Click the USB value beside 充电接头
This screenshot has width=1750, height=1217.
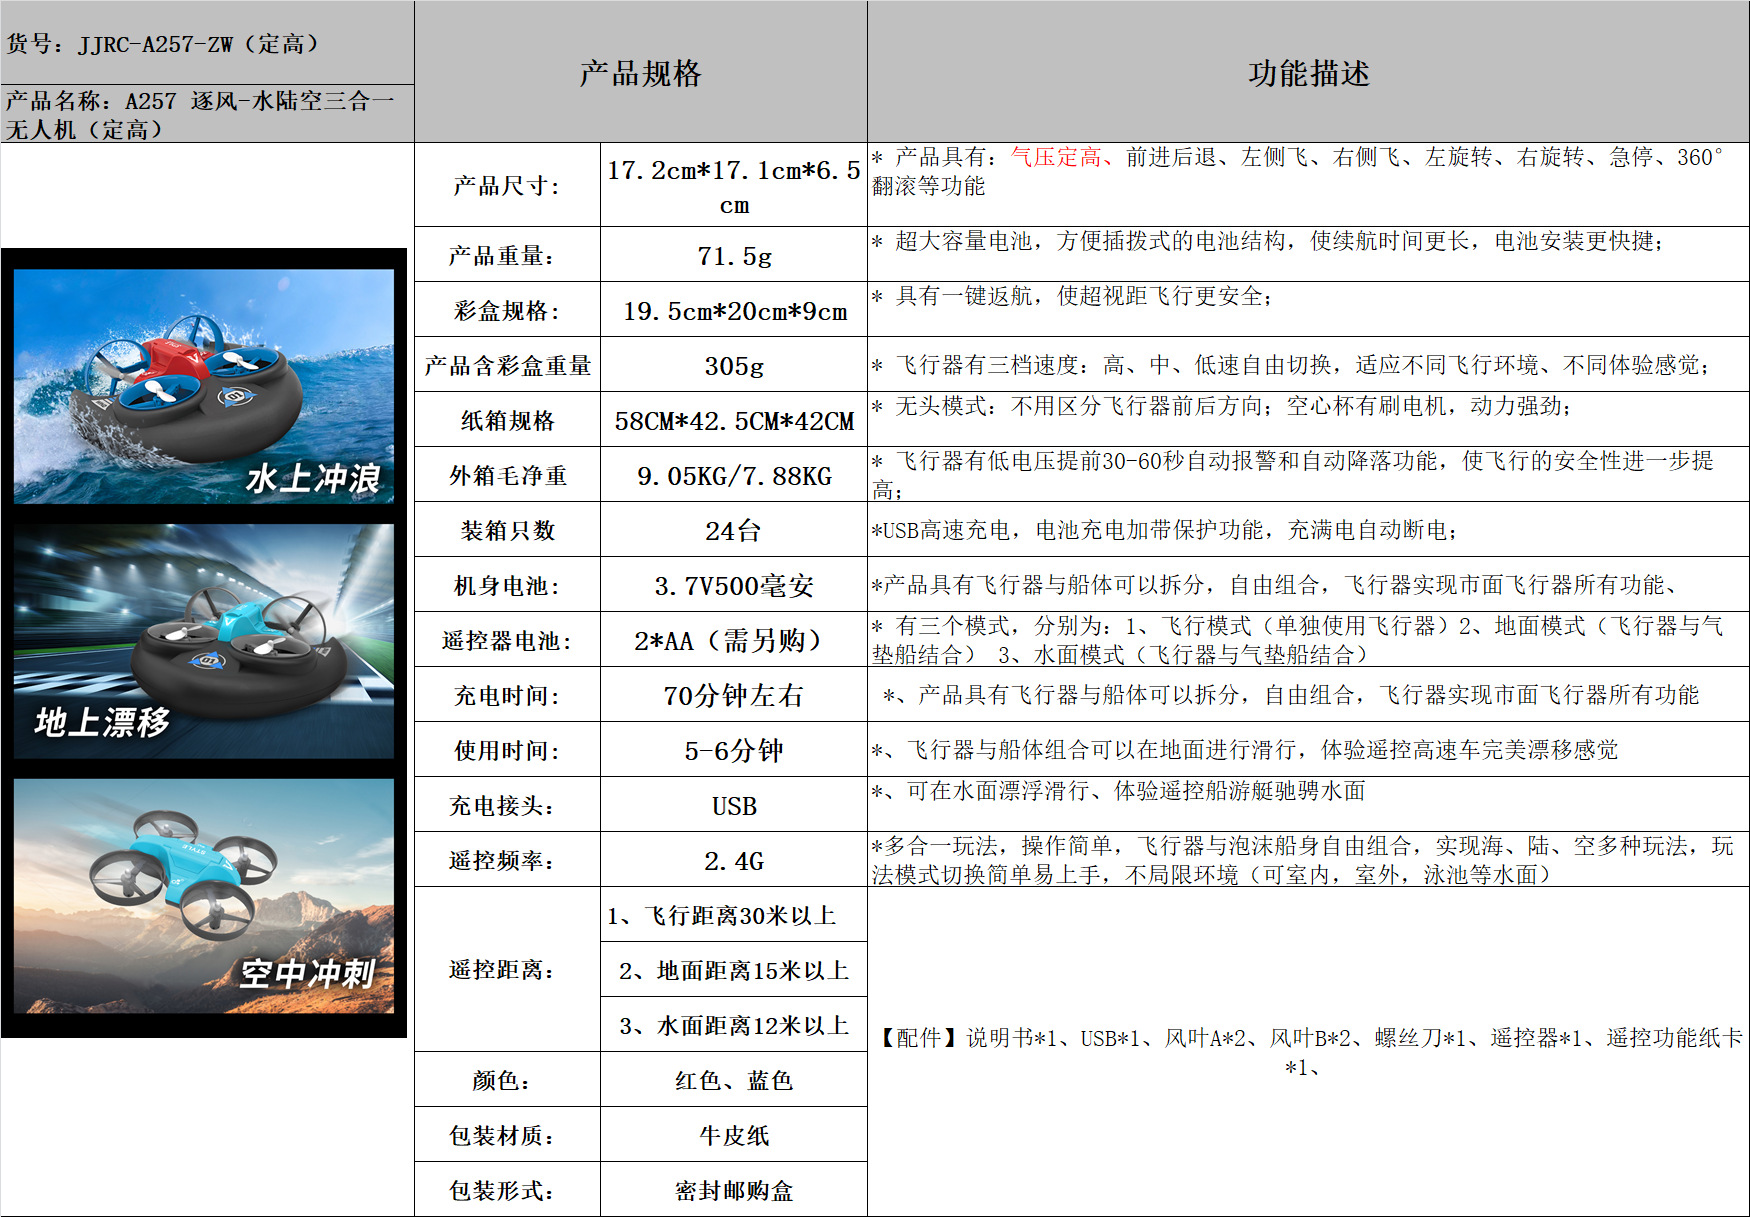pos(734,805)
